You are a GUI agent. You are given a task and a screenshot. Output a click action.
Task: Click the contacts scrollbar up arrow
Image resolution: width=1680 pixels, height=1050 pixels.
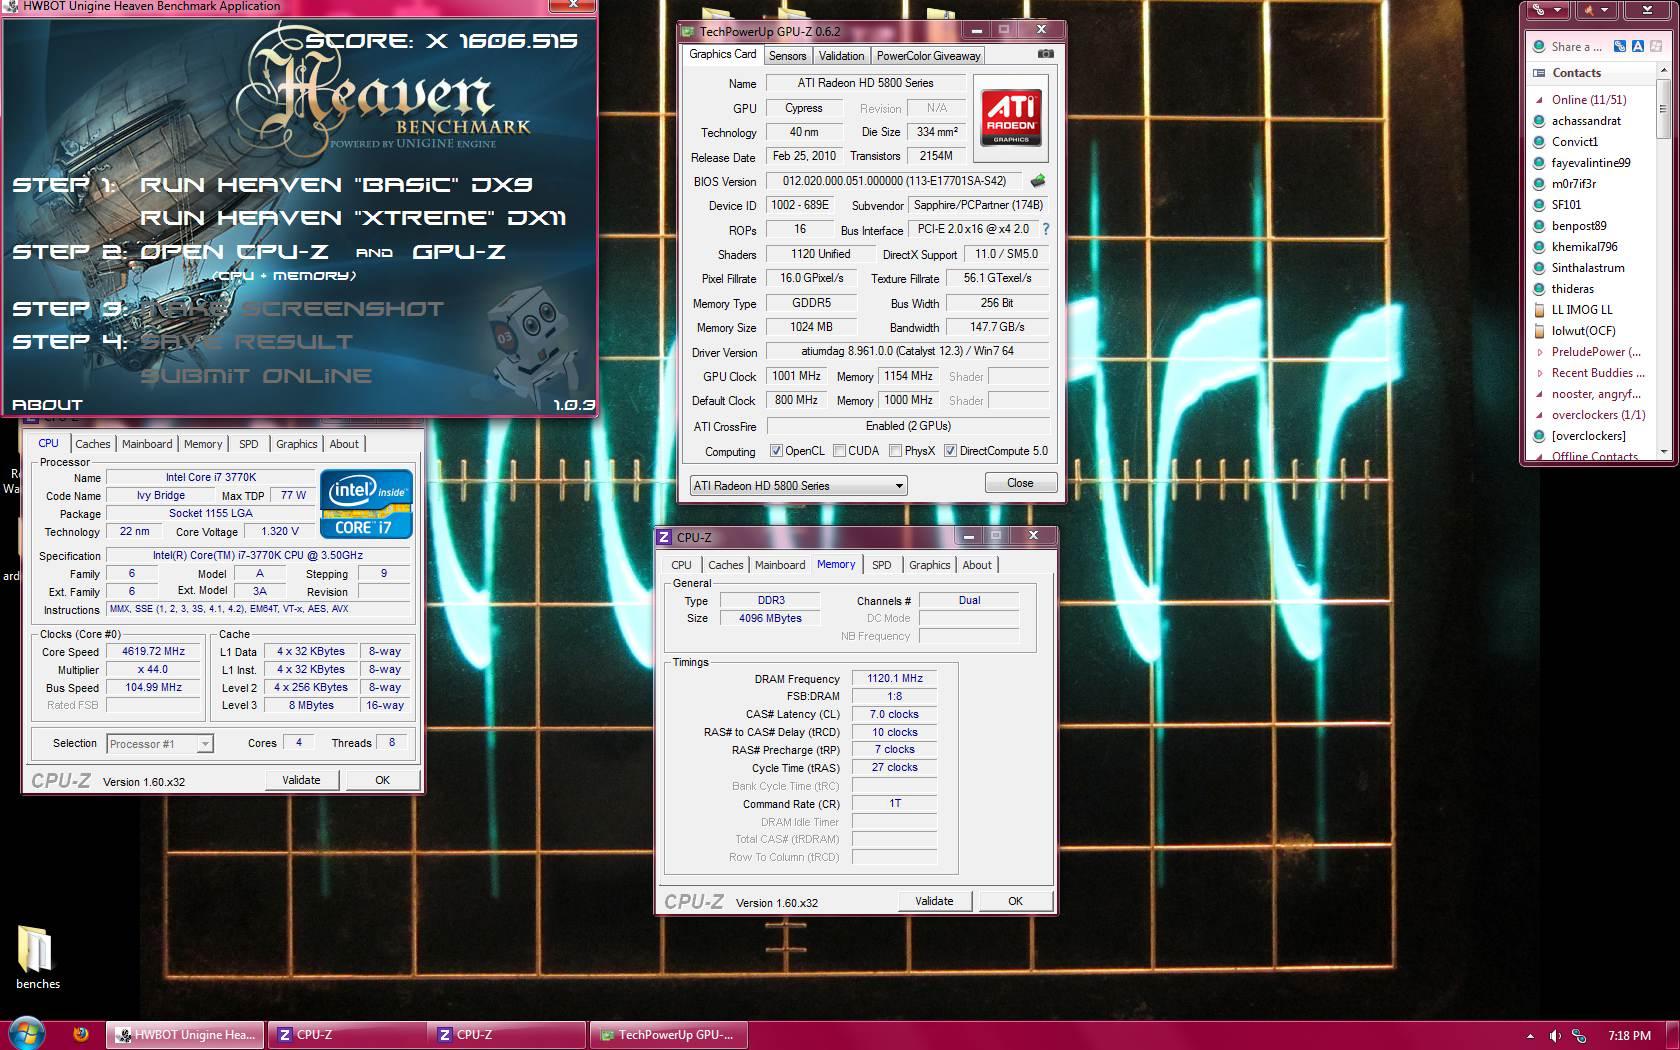point(1663,70)
